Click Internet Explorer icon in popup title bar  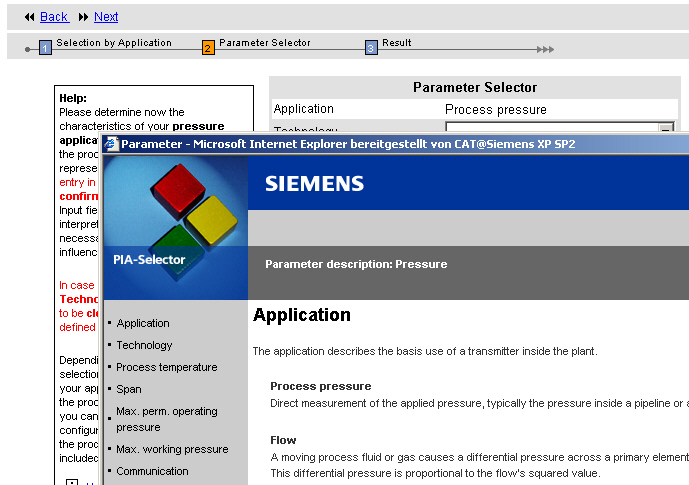[x=111, y=144]
